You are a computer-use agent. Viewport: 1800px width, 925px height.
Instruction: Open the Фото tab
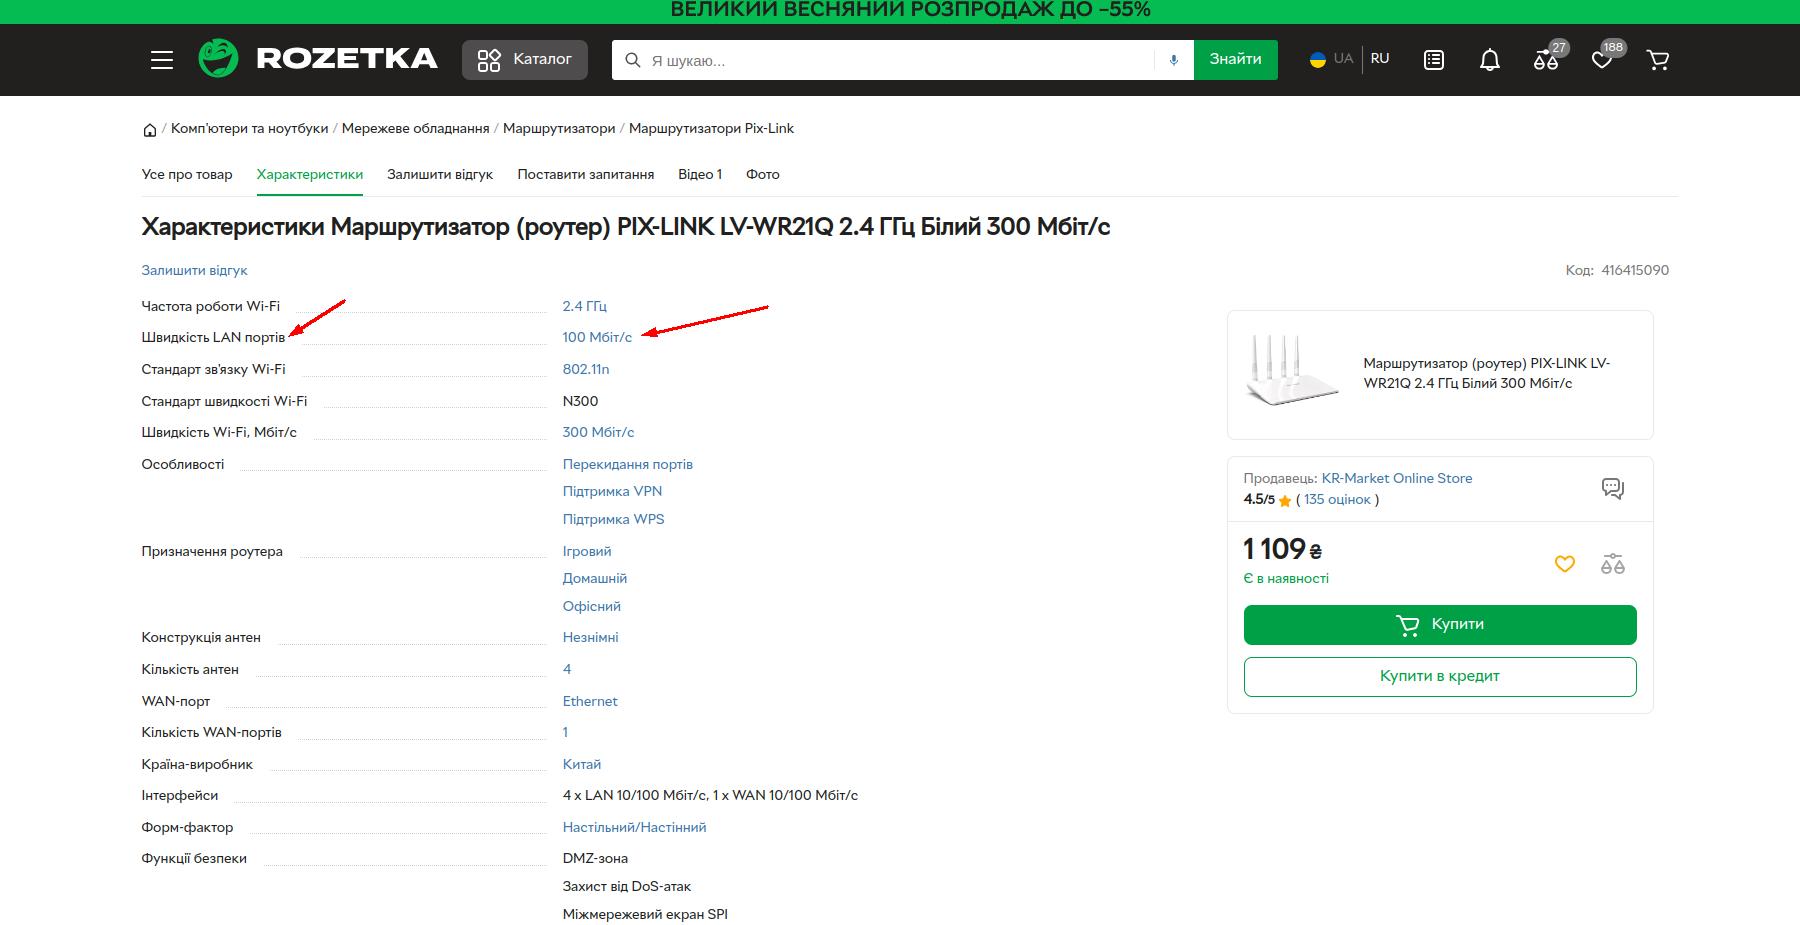[x=763, y=175]
